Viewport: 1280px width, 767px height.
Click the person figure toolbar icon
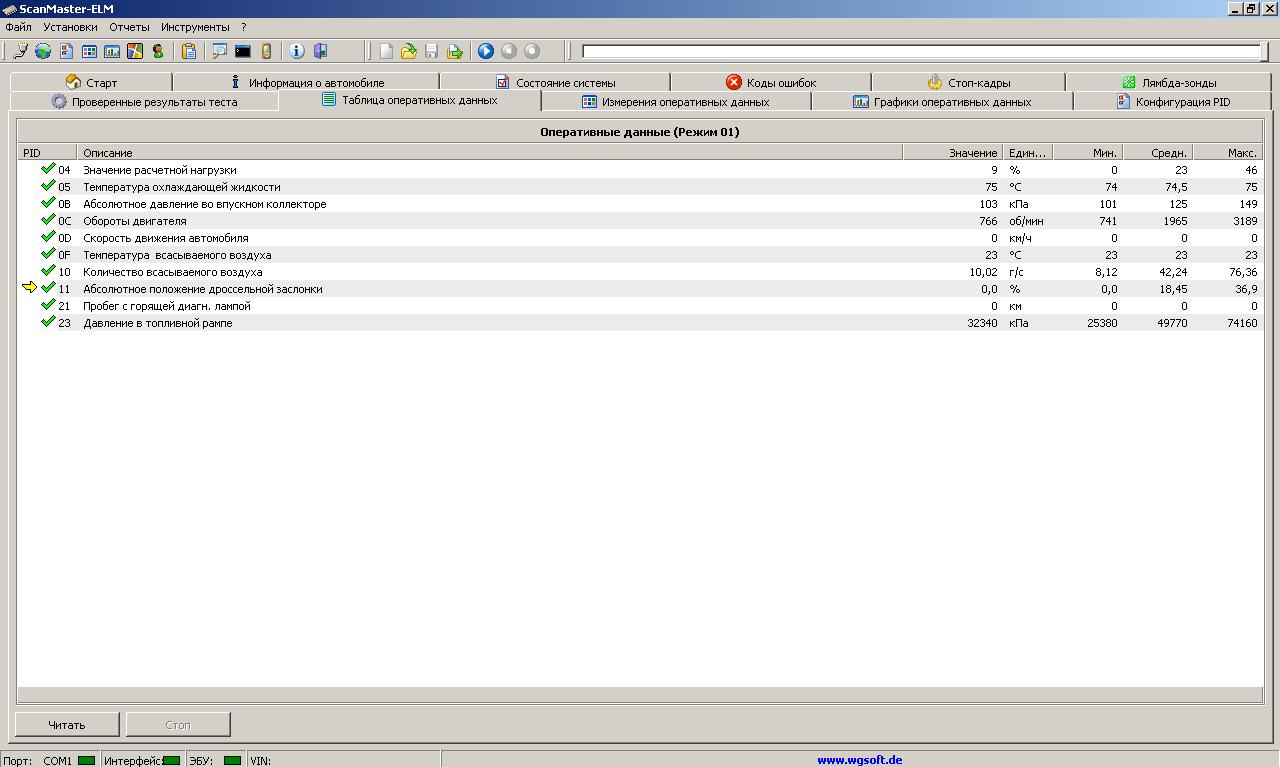[158, 51]
